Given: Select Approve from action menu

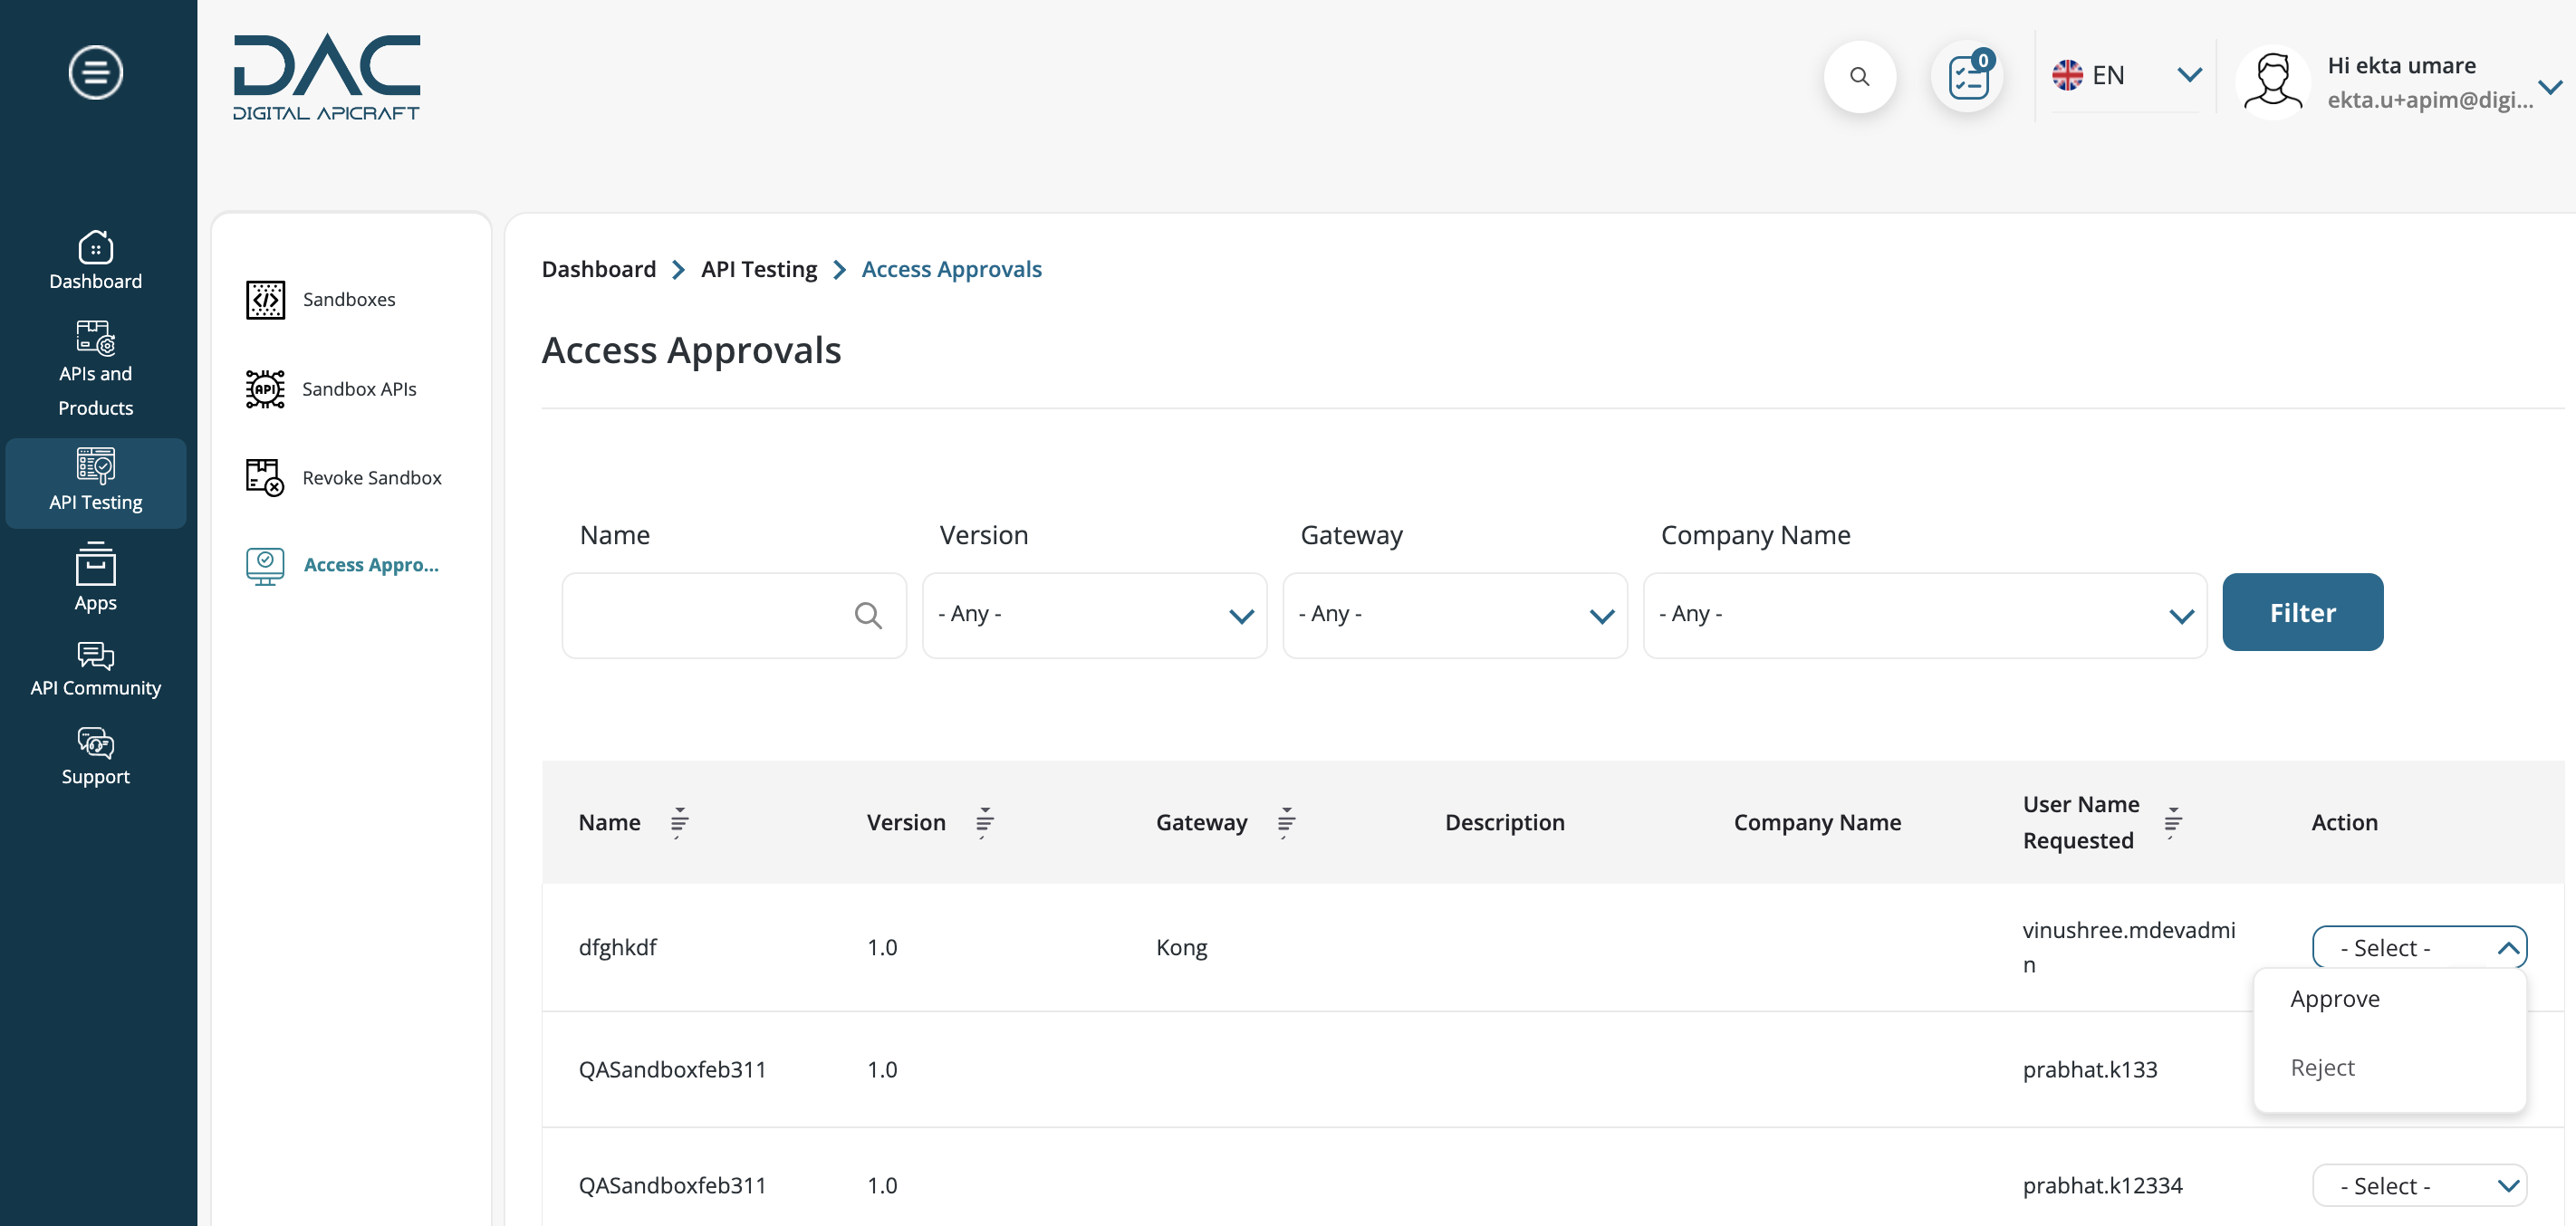Looking at the screenshot, I should (2334, 998).
